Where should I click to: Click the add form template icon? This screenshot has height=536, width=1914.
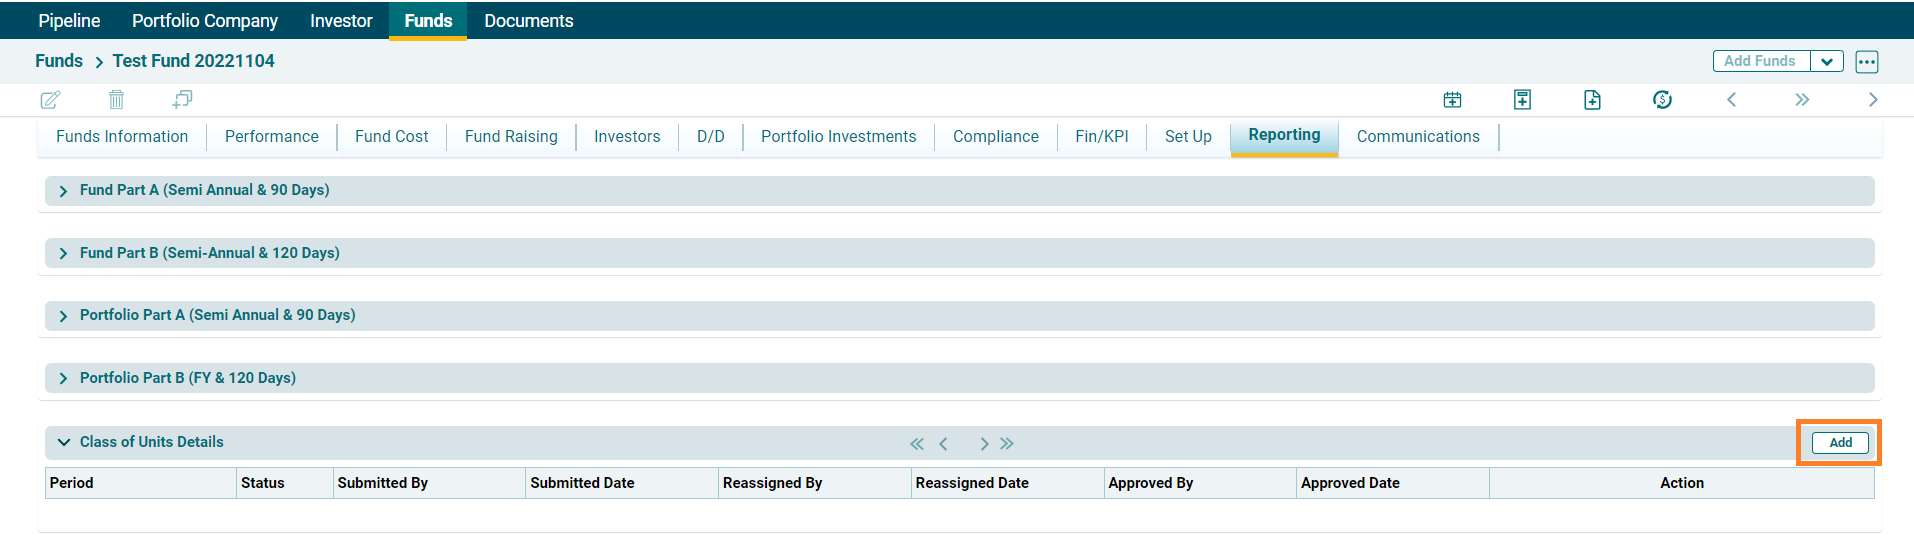1522,100
